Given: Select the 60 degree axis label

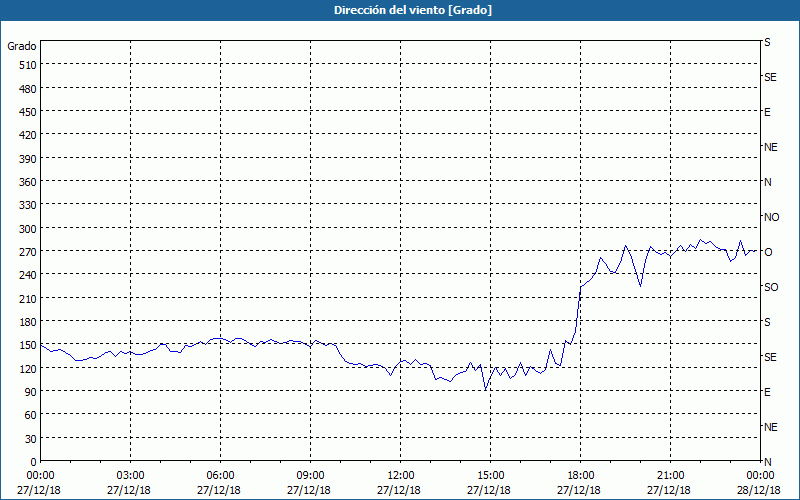Looking at the screenshot, I should 31,415.
